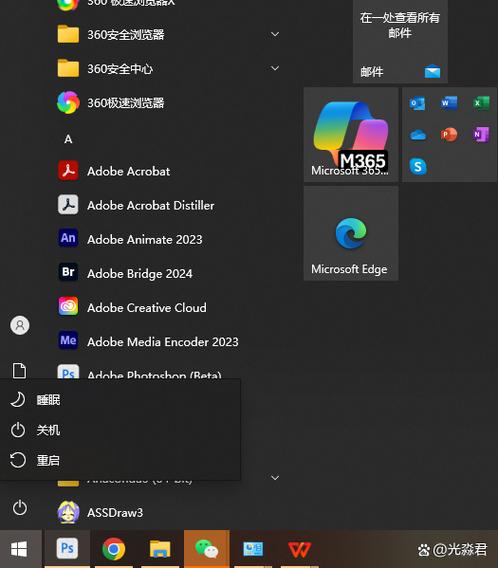Screen dimensions: 498x568
Task: Open WeChat from the taskbar
Action: tap(206, 549)
